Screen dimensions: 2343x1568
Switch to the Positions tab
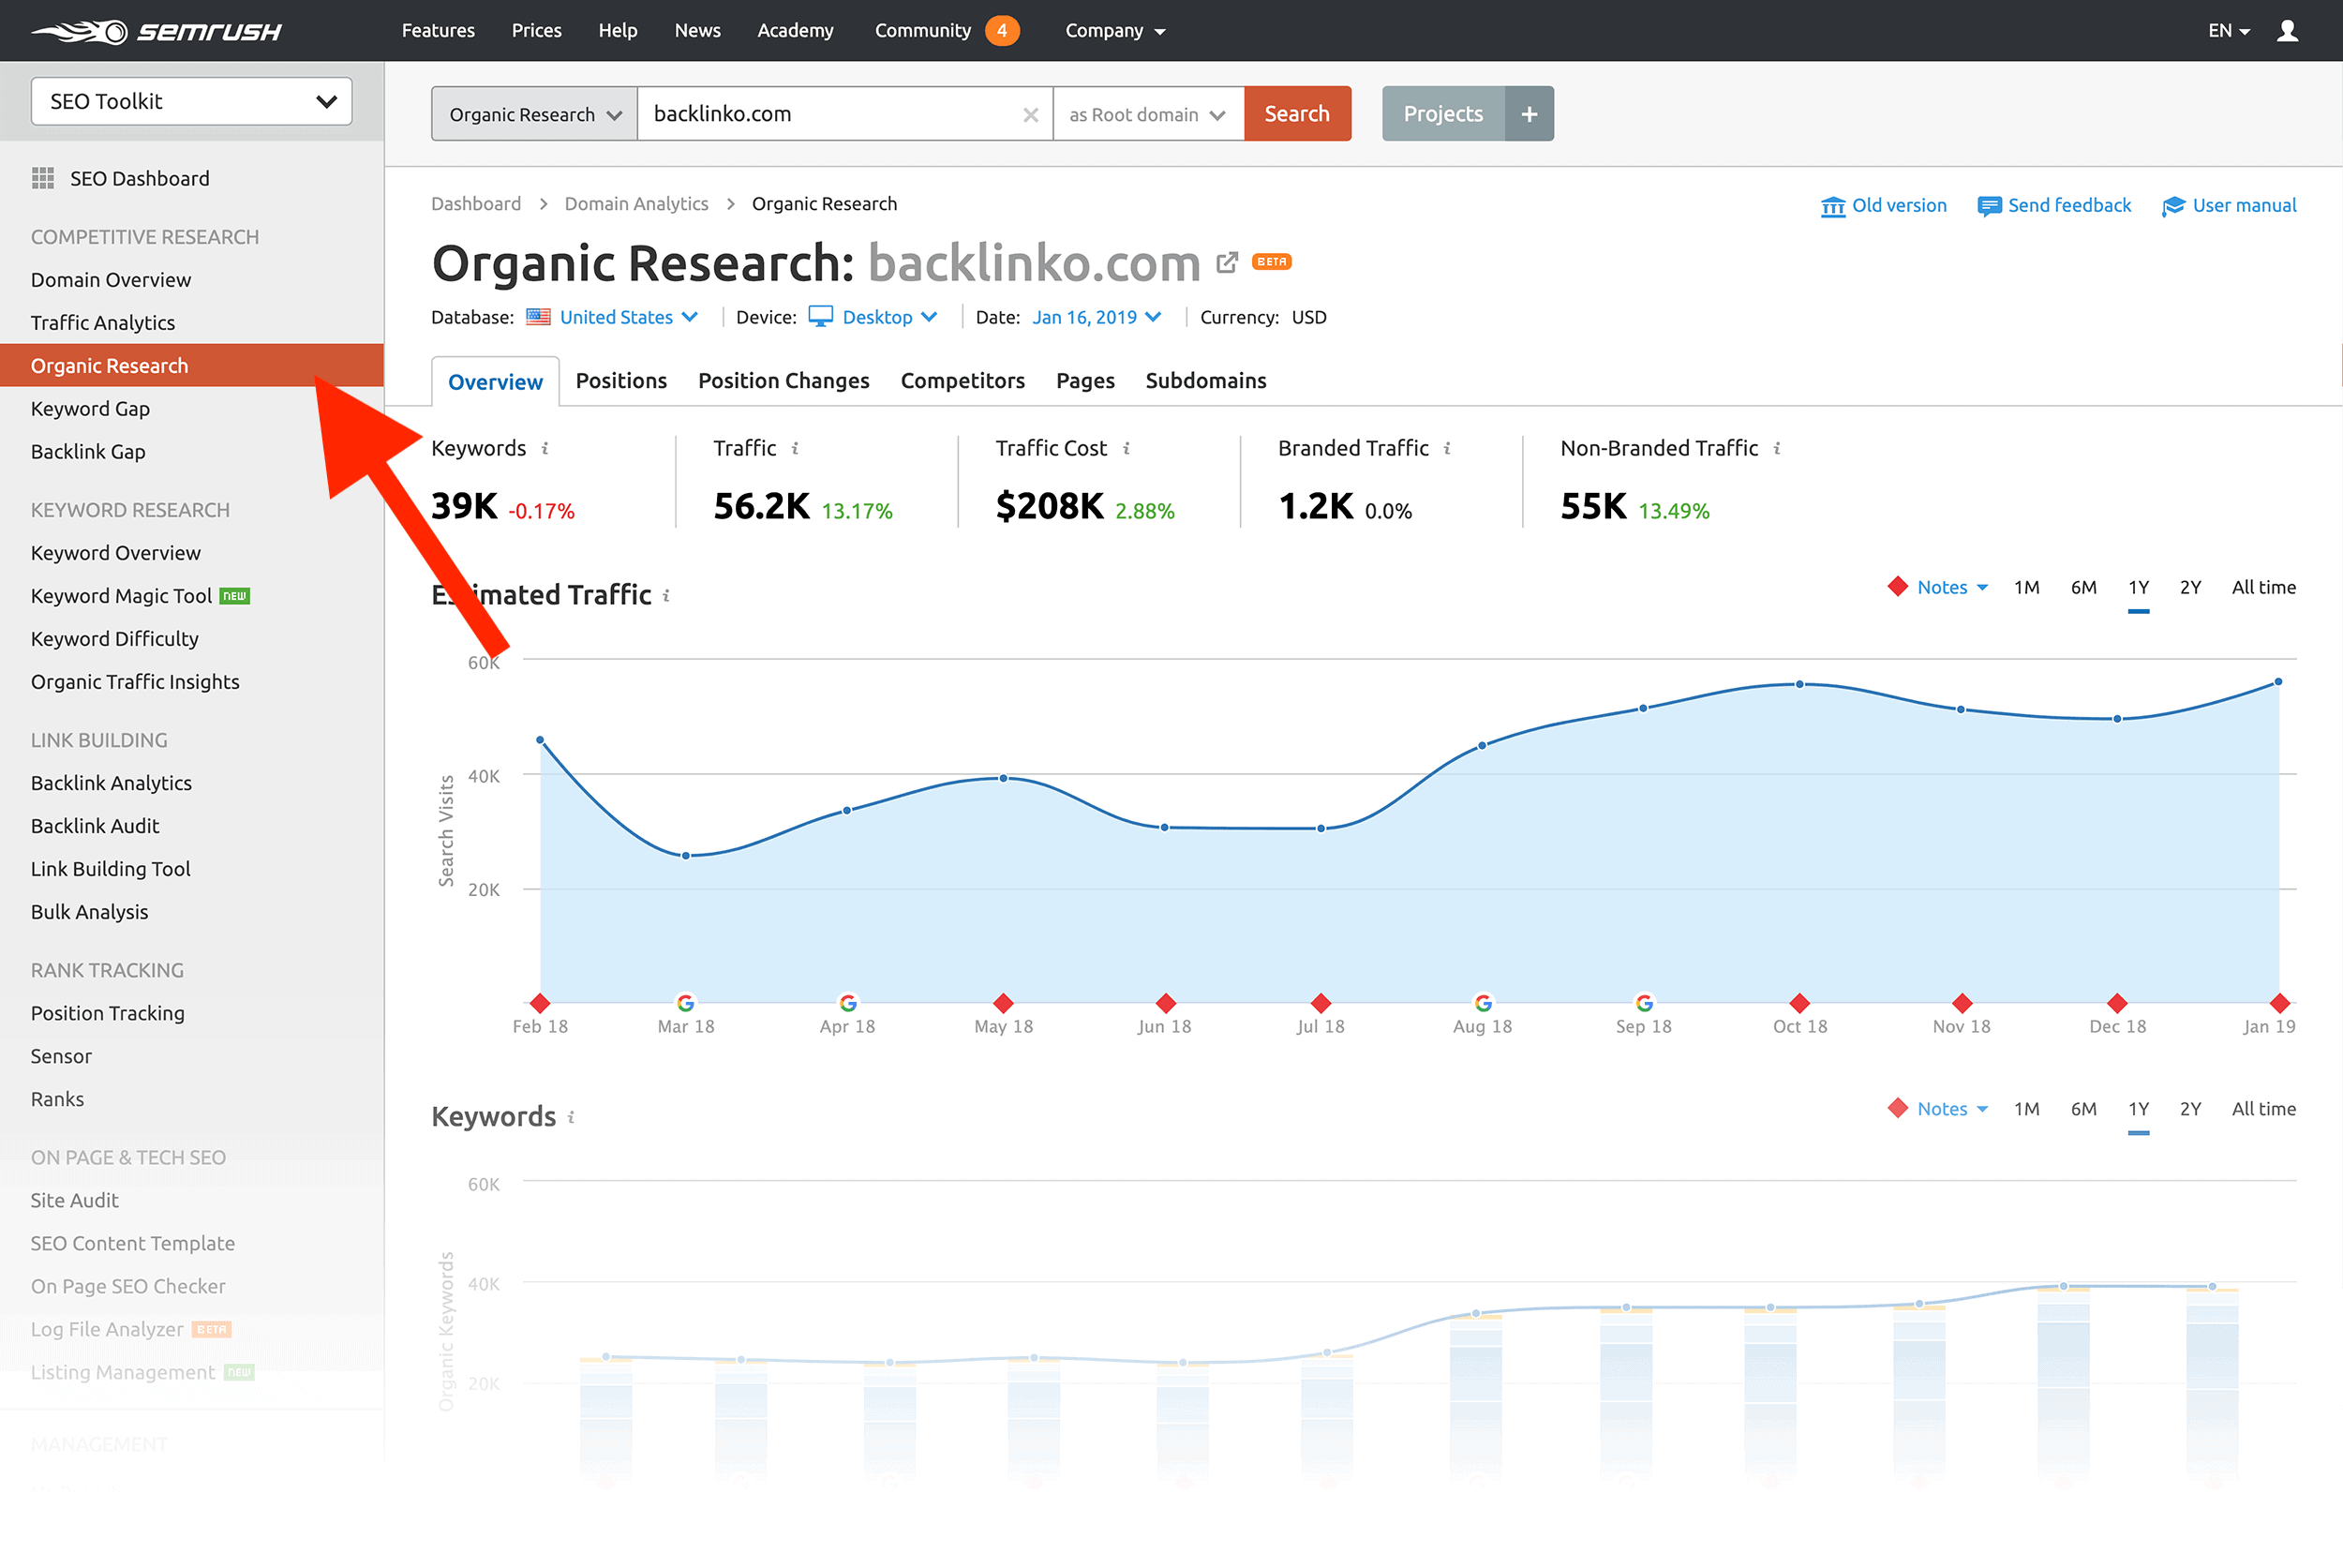[x=621, y=380]
